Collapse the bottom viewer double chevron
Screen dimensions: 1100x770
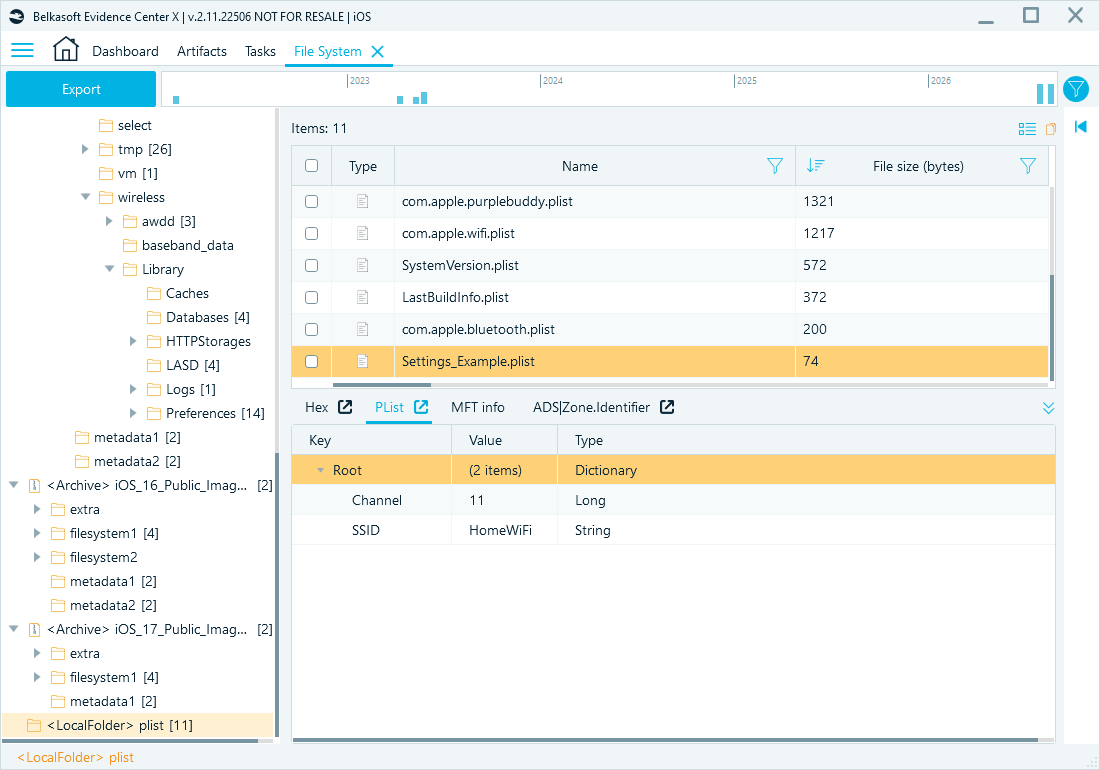1048,408
